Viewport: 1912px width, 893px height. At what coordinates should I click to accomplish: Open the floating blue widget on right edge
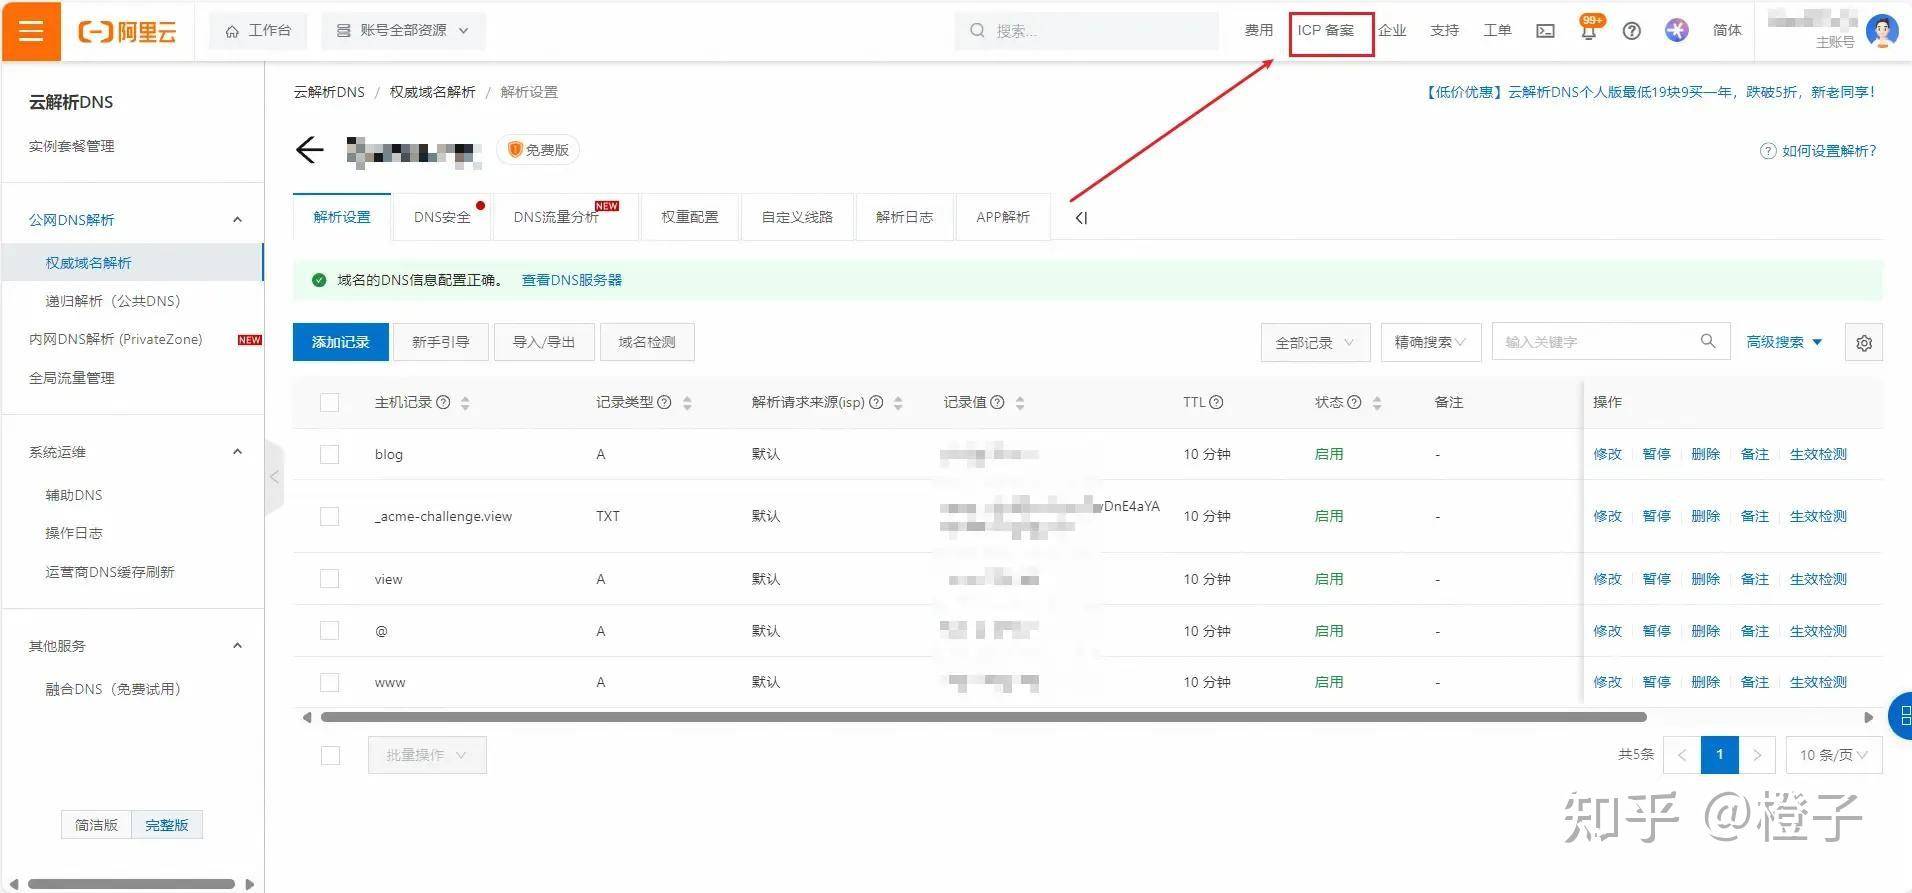[1901, 716]
